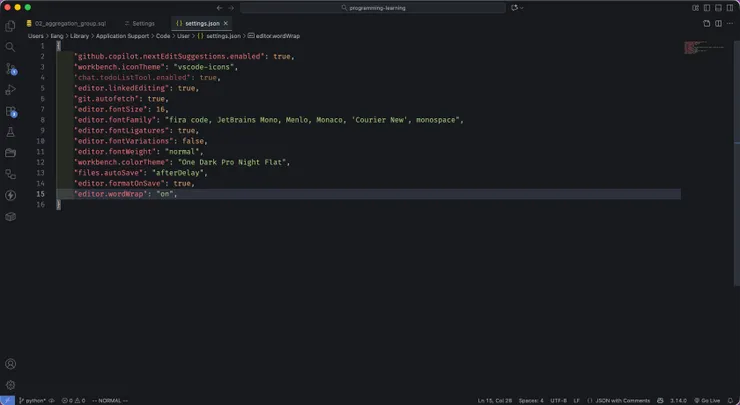Open the Testing flask view
740x405 pixels.
(10, 132)
